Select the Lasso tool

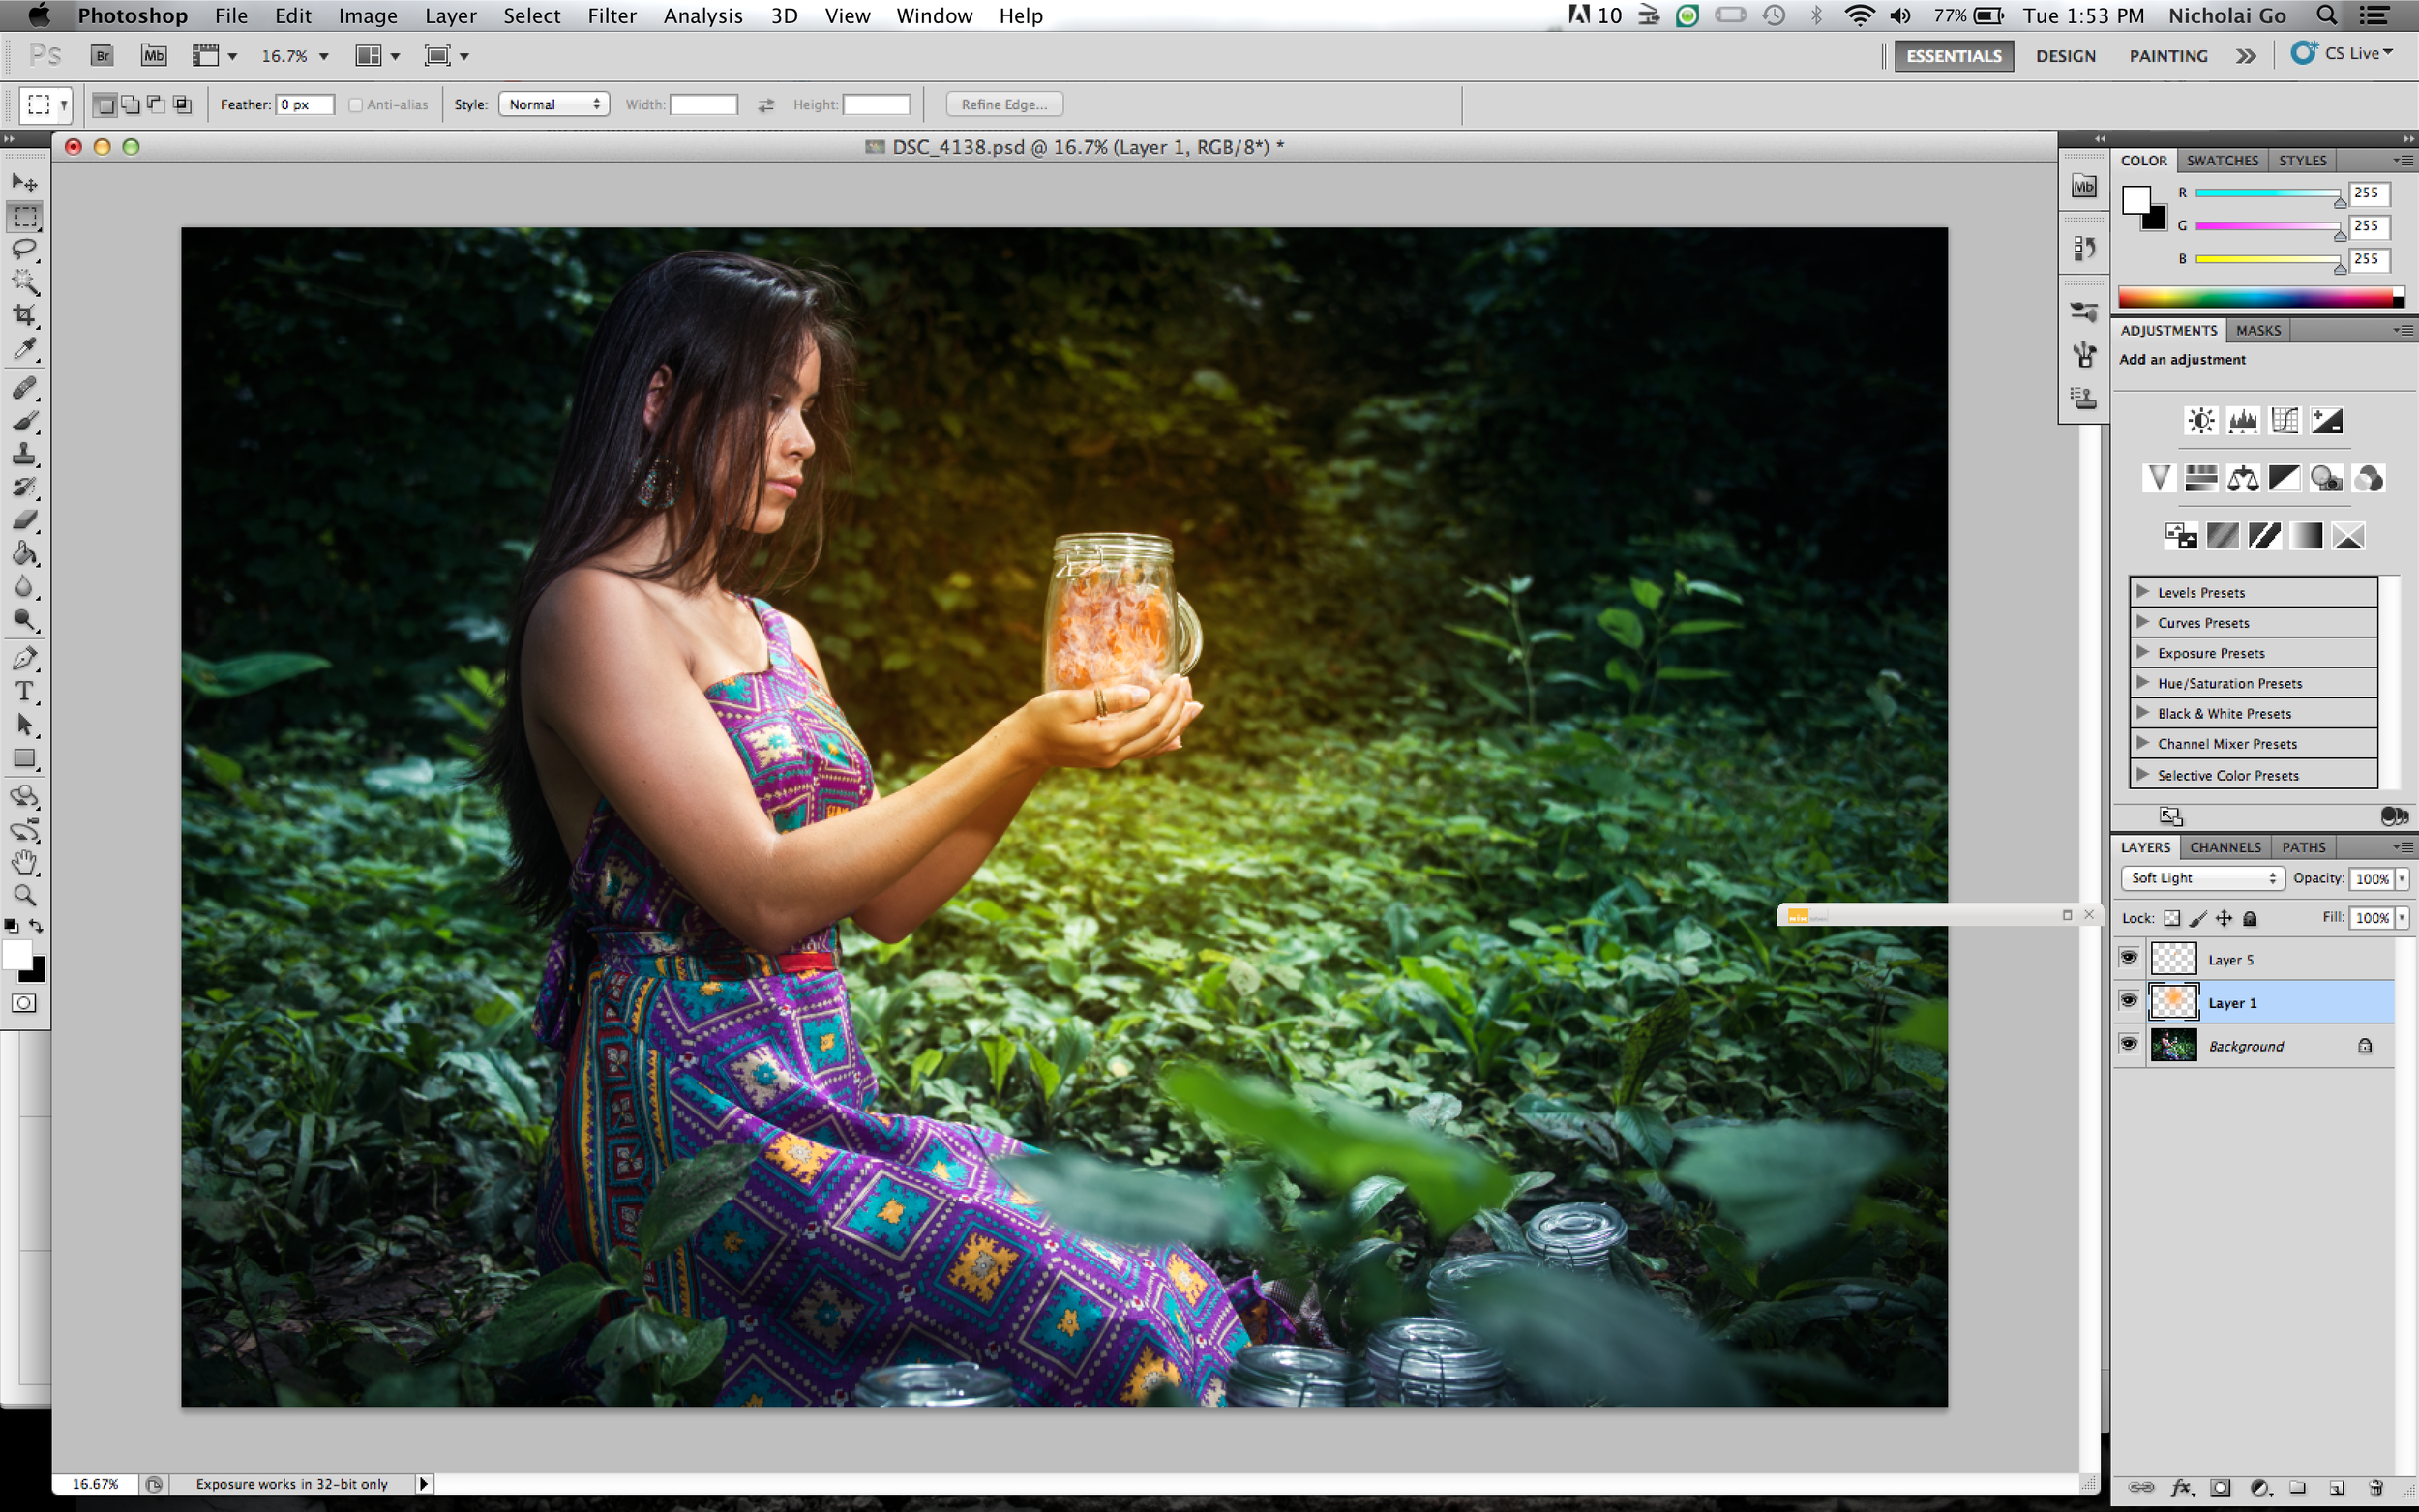click(25, 249)
